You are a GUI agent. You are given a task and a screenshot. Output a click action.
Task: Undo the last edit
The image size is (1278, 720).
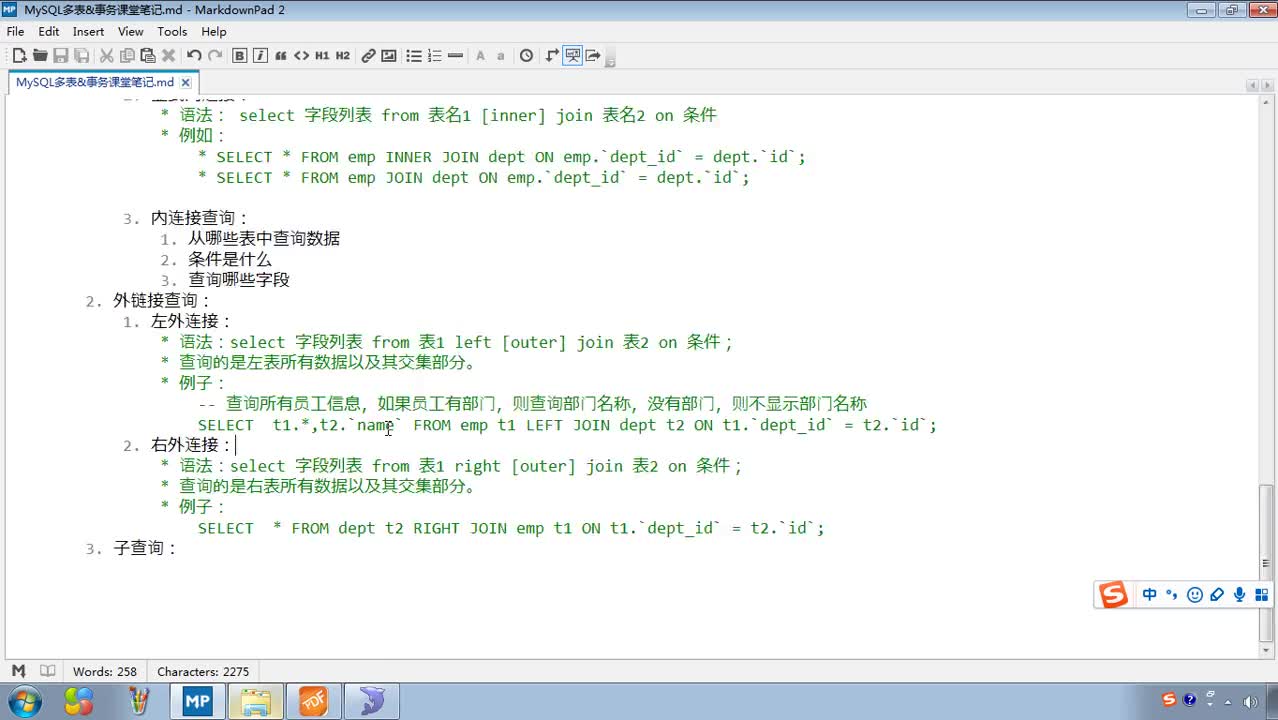194,56
